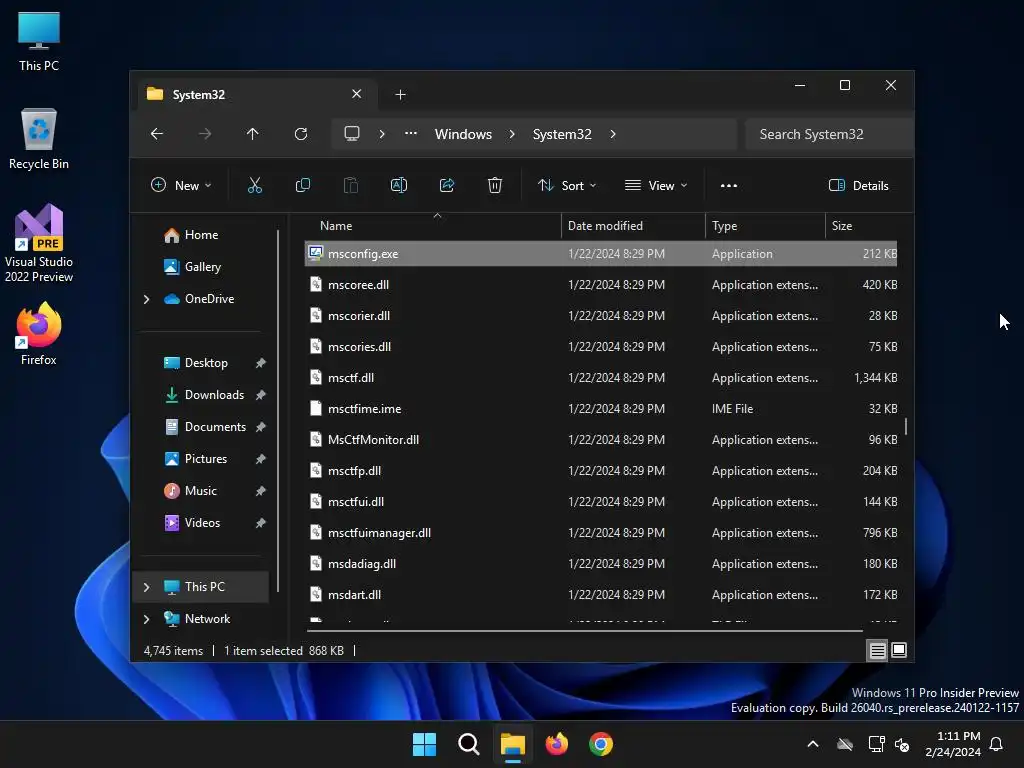Expand the Network tree node

pos(146,619)
